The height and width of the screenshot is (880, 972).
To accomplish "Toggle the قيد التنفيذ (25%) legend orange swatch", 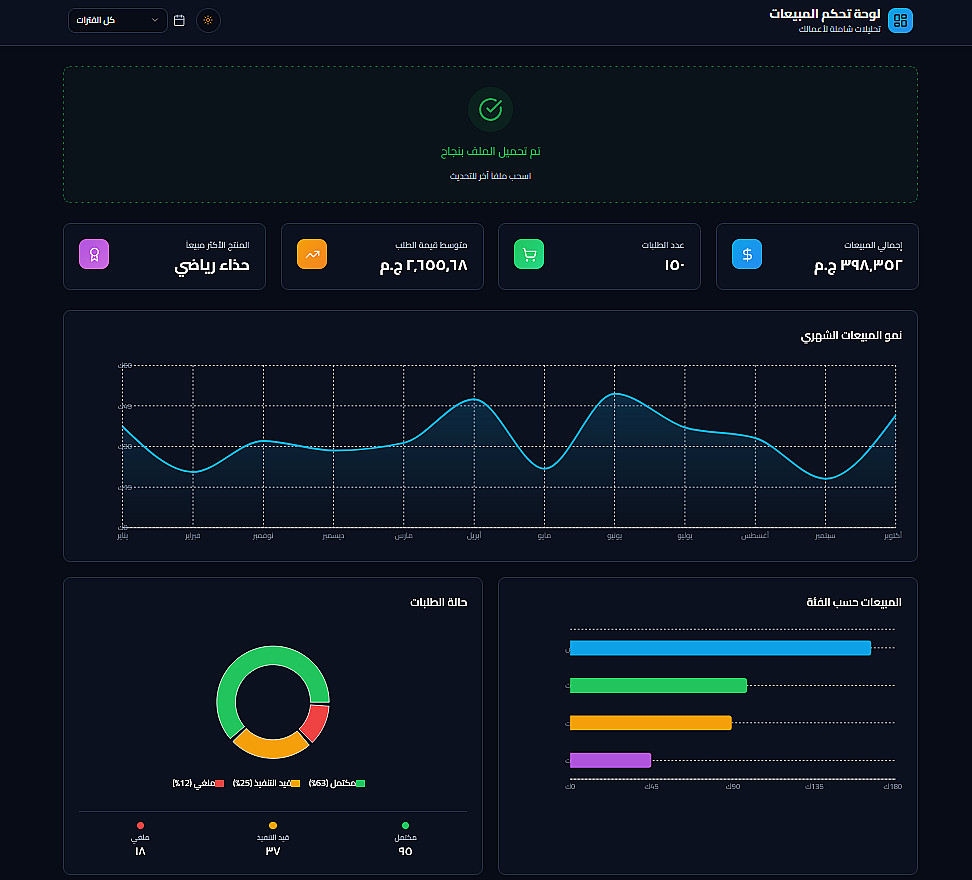I will (x=296, y=783).
